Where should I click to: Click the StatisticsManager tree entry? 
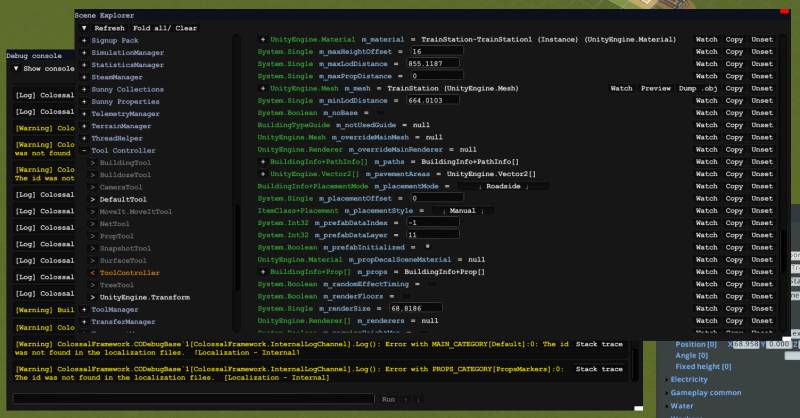(128, 65)
